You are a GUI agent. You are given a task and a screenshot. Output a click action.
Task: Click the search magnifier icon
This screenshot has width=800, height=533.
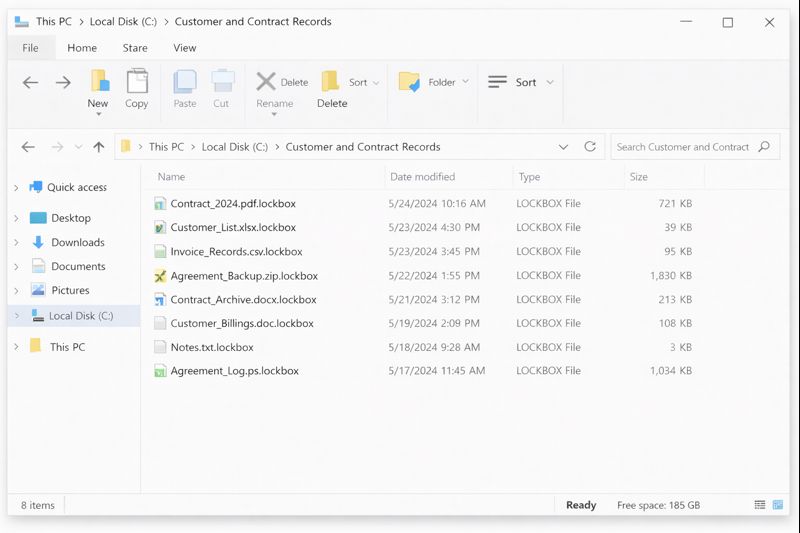point(764,147)
